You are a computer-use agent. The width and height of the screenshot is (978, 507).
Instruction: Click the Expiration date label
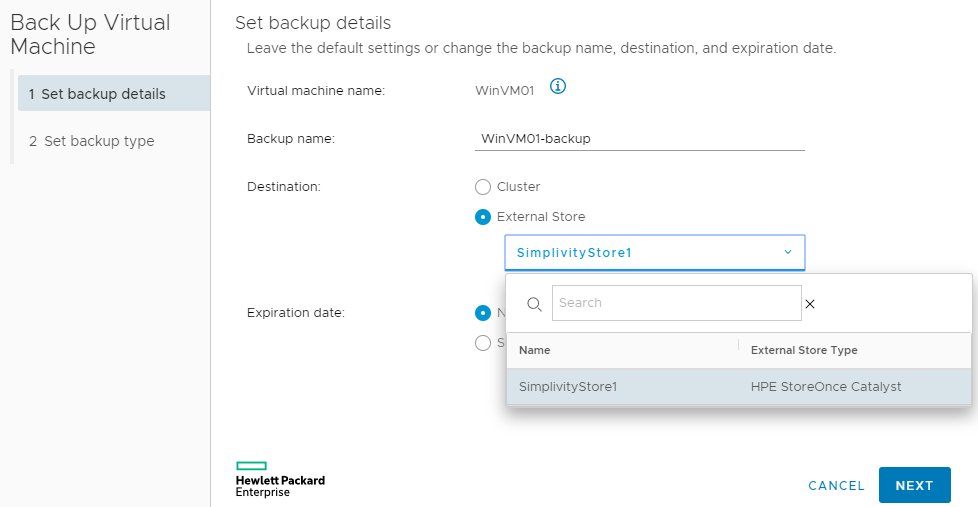point(296,313)
